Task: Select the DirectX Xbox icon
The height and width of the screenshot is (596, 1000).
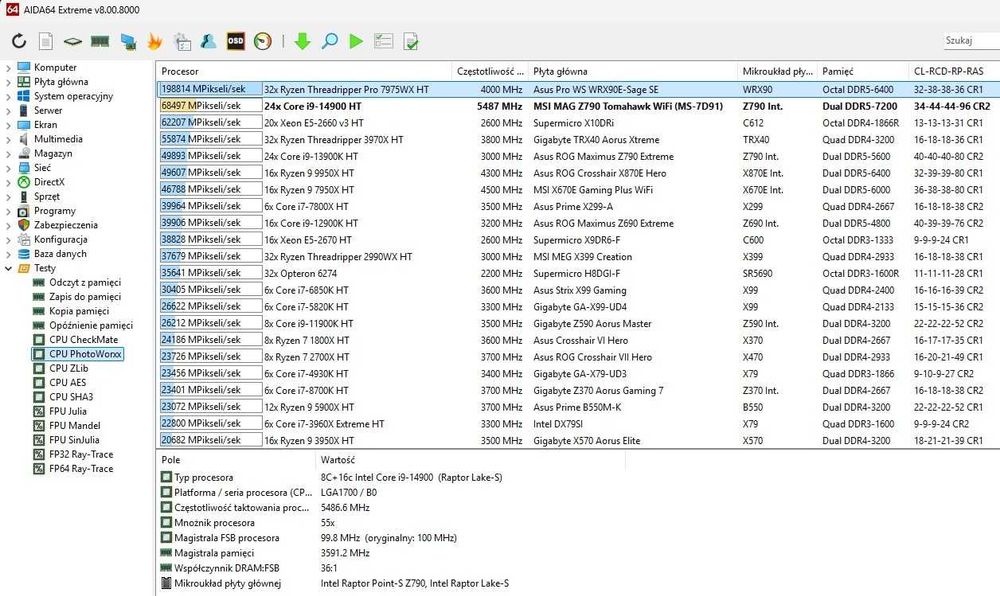Action: (x=24, y=182)
